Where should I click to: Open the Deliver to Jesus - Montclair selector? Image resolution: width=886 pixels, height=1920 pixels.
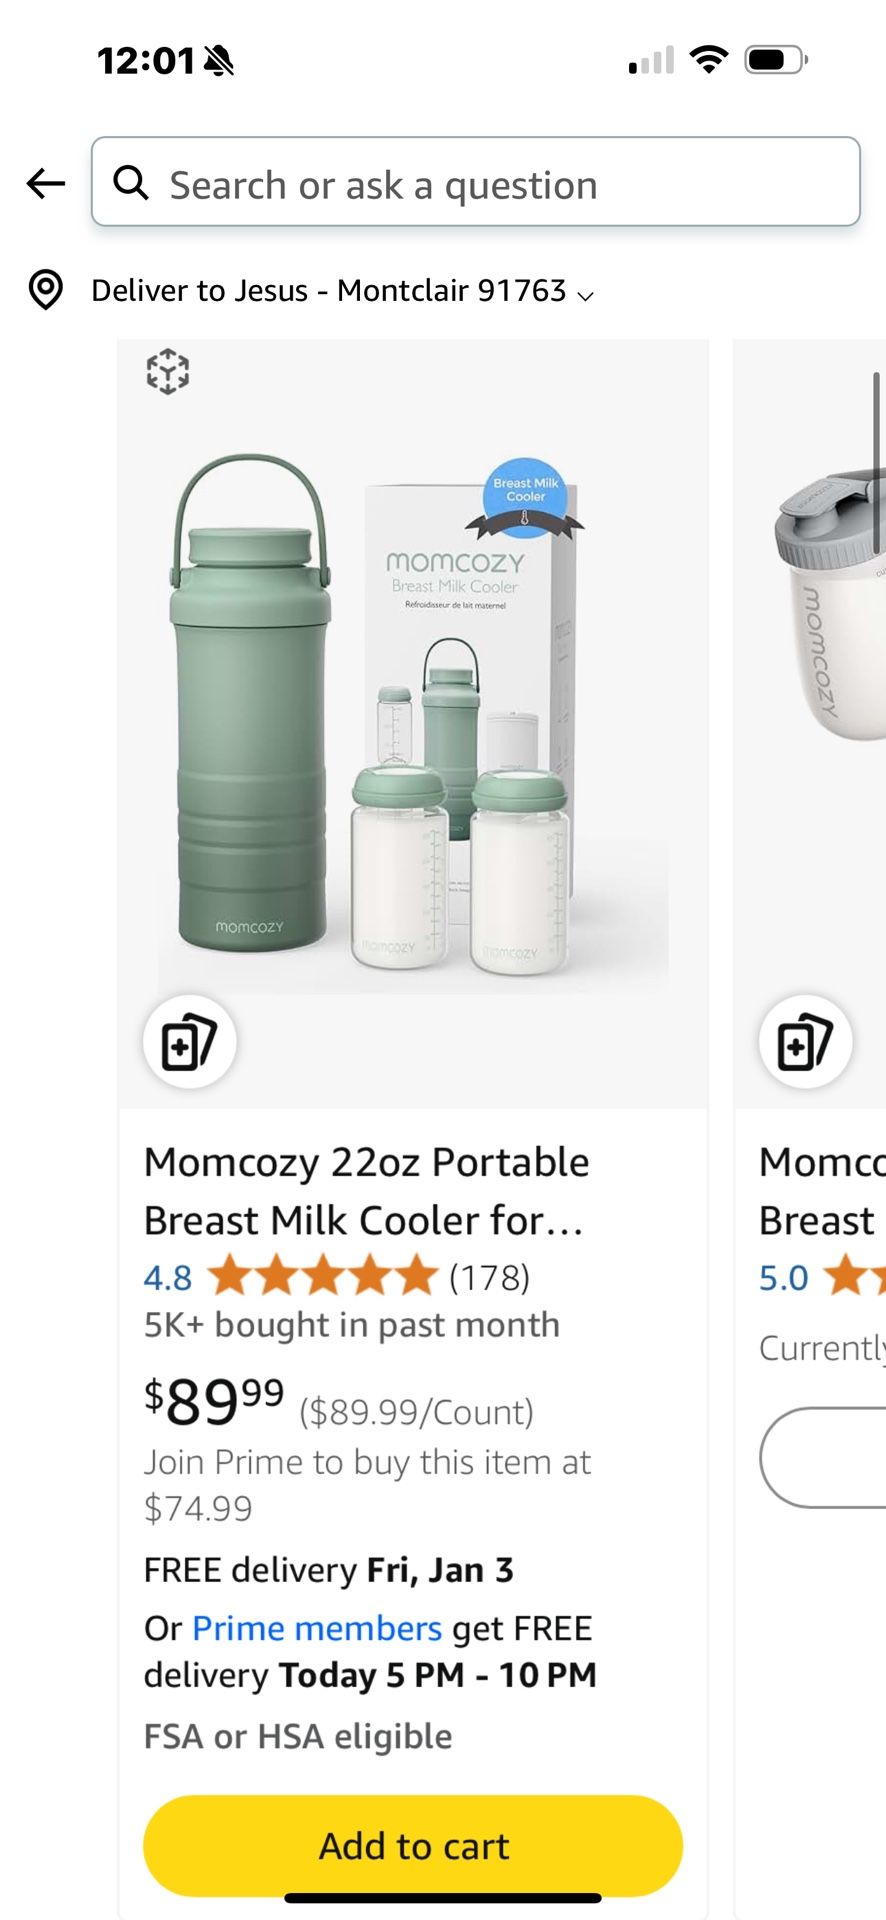(x=328, y=290)
